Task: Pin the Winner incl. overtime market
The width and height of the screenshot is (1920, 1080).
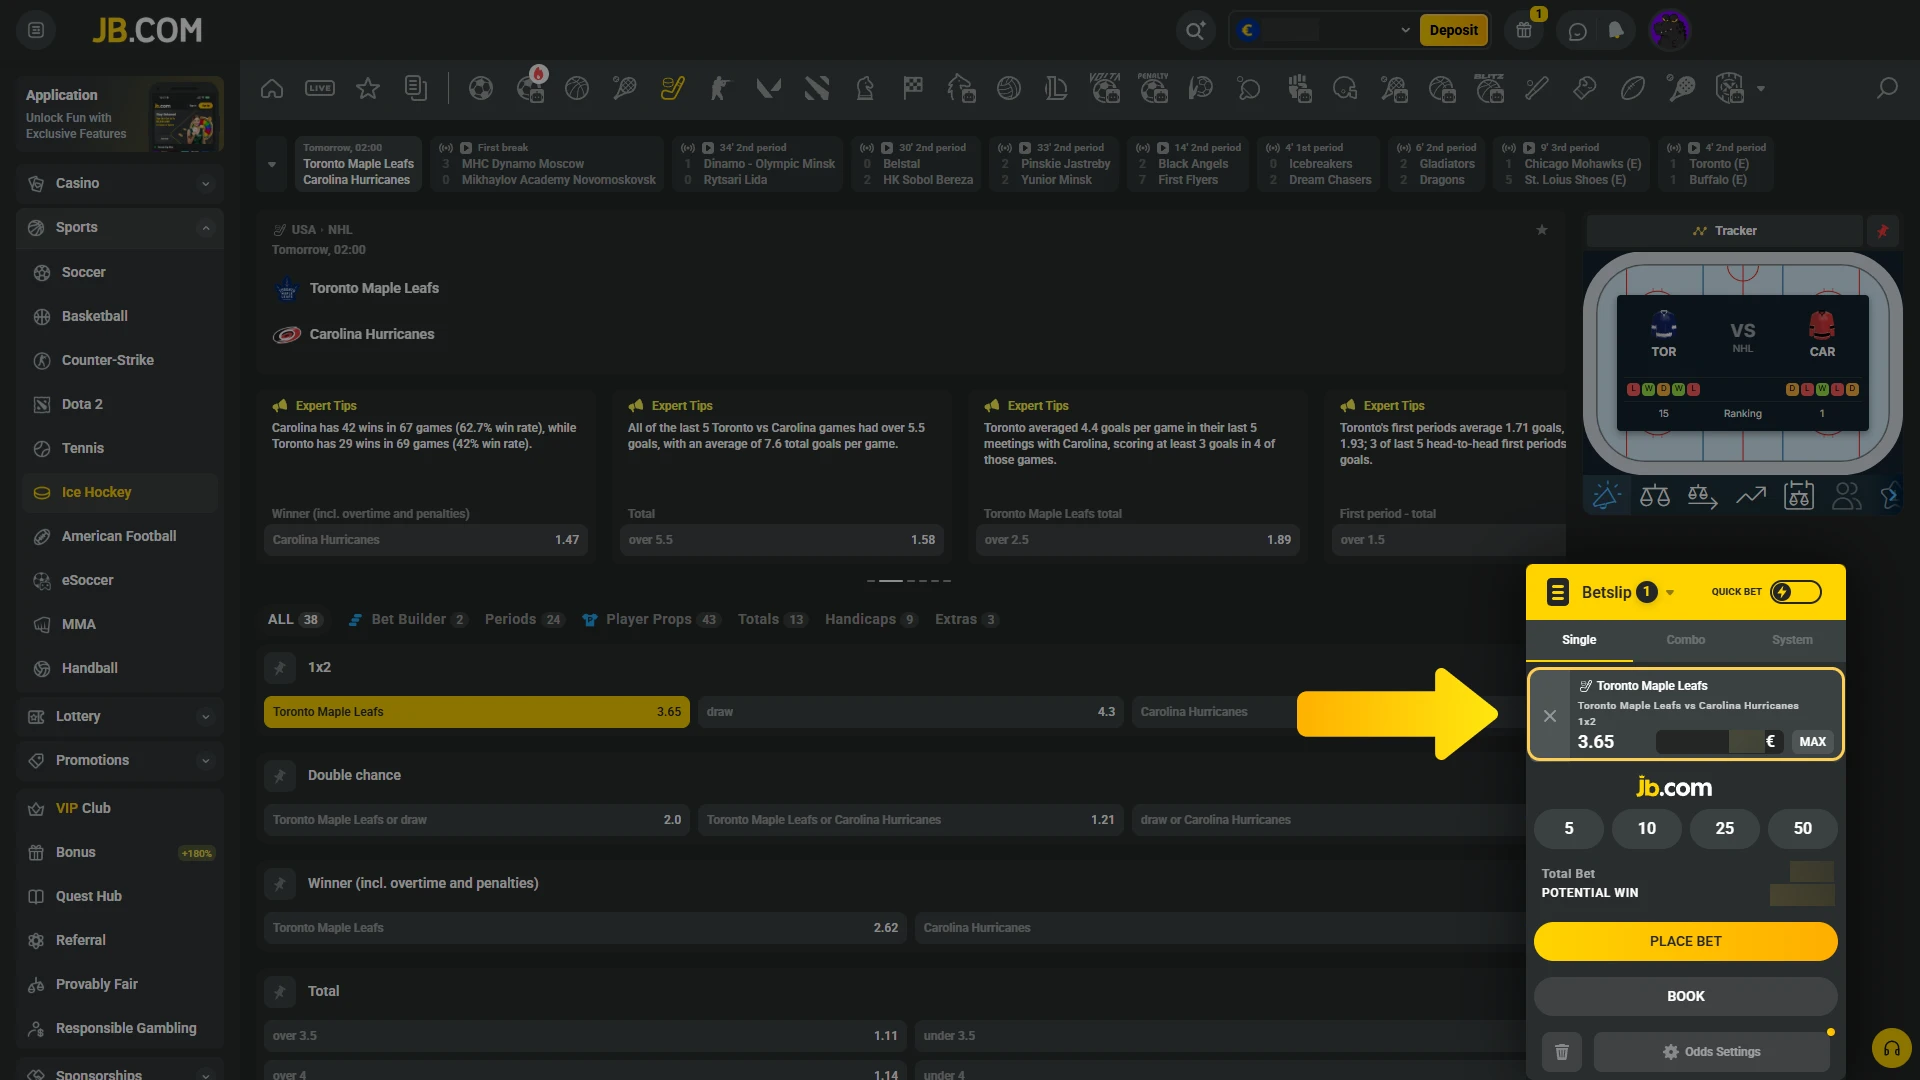Action: point(280,883)
